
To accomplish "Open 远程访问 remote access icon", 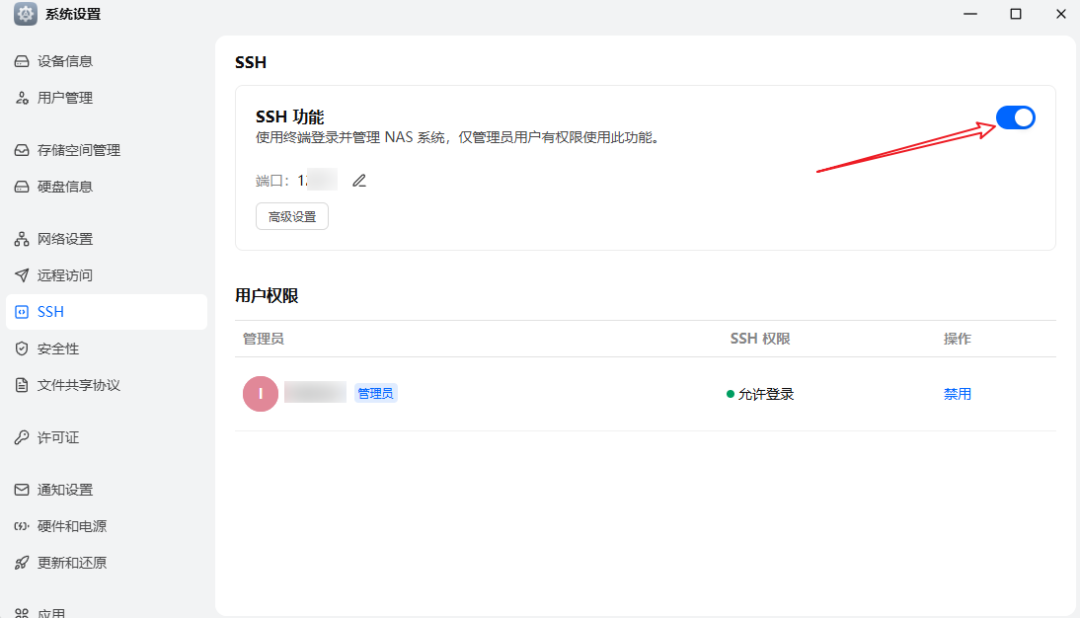I will [x=22, y=275].
